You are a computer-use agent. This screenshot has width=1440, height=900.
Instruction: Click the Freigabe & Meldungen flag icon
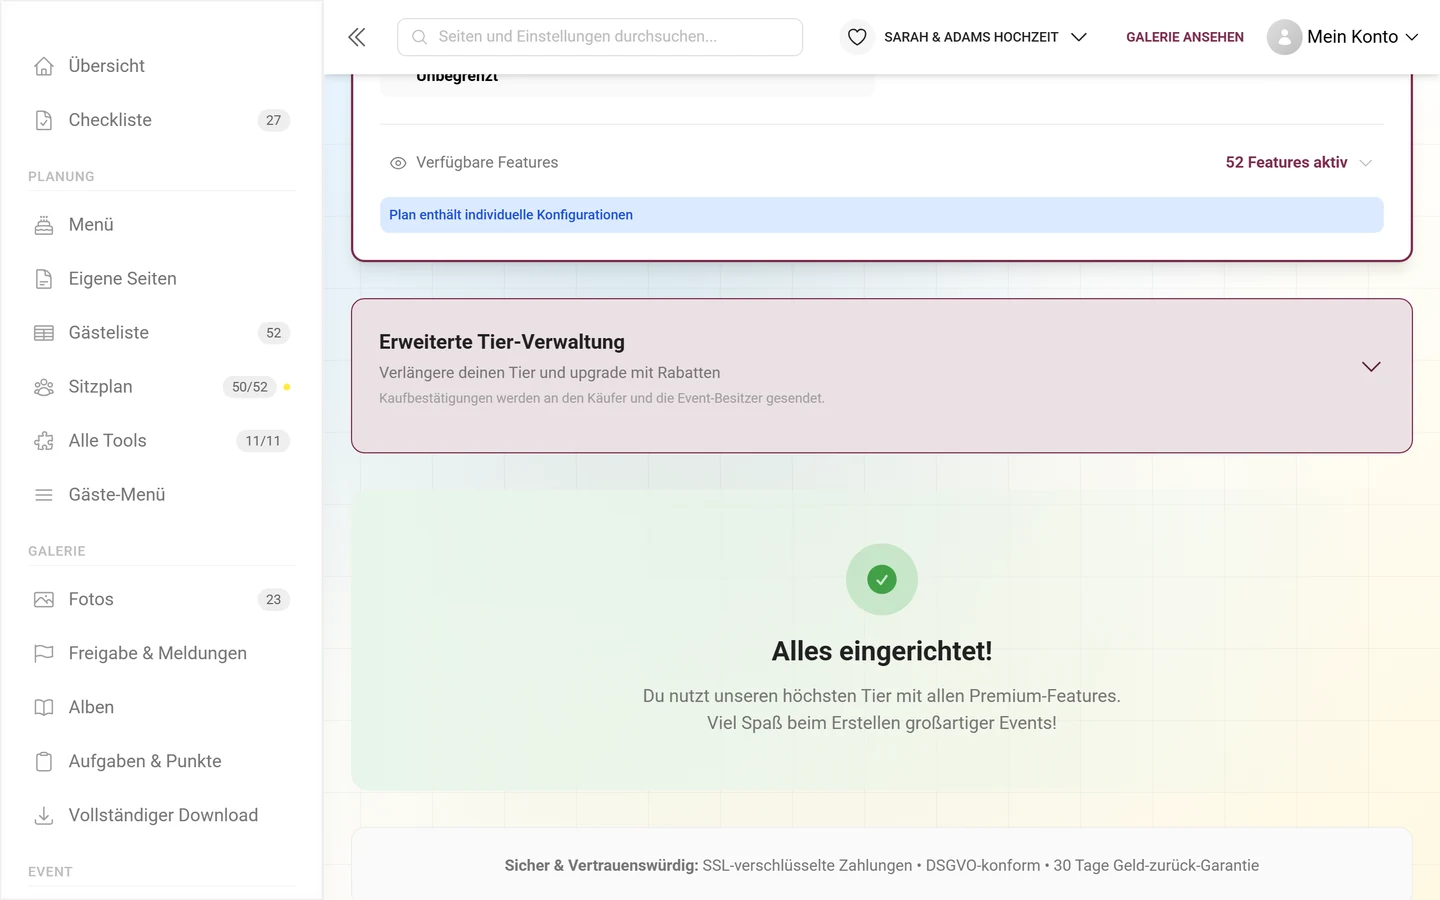click(x=44, y=654)
